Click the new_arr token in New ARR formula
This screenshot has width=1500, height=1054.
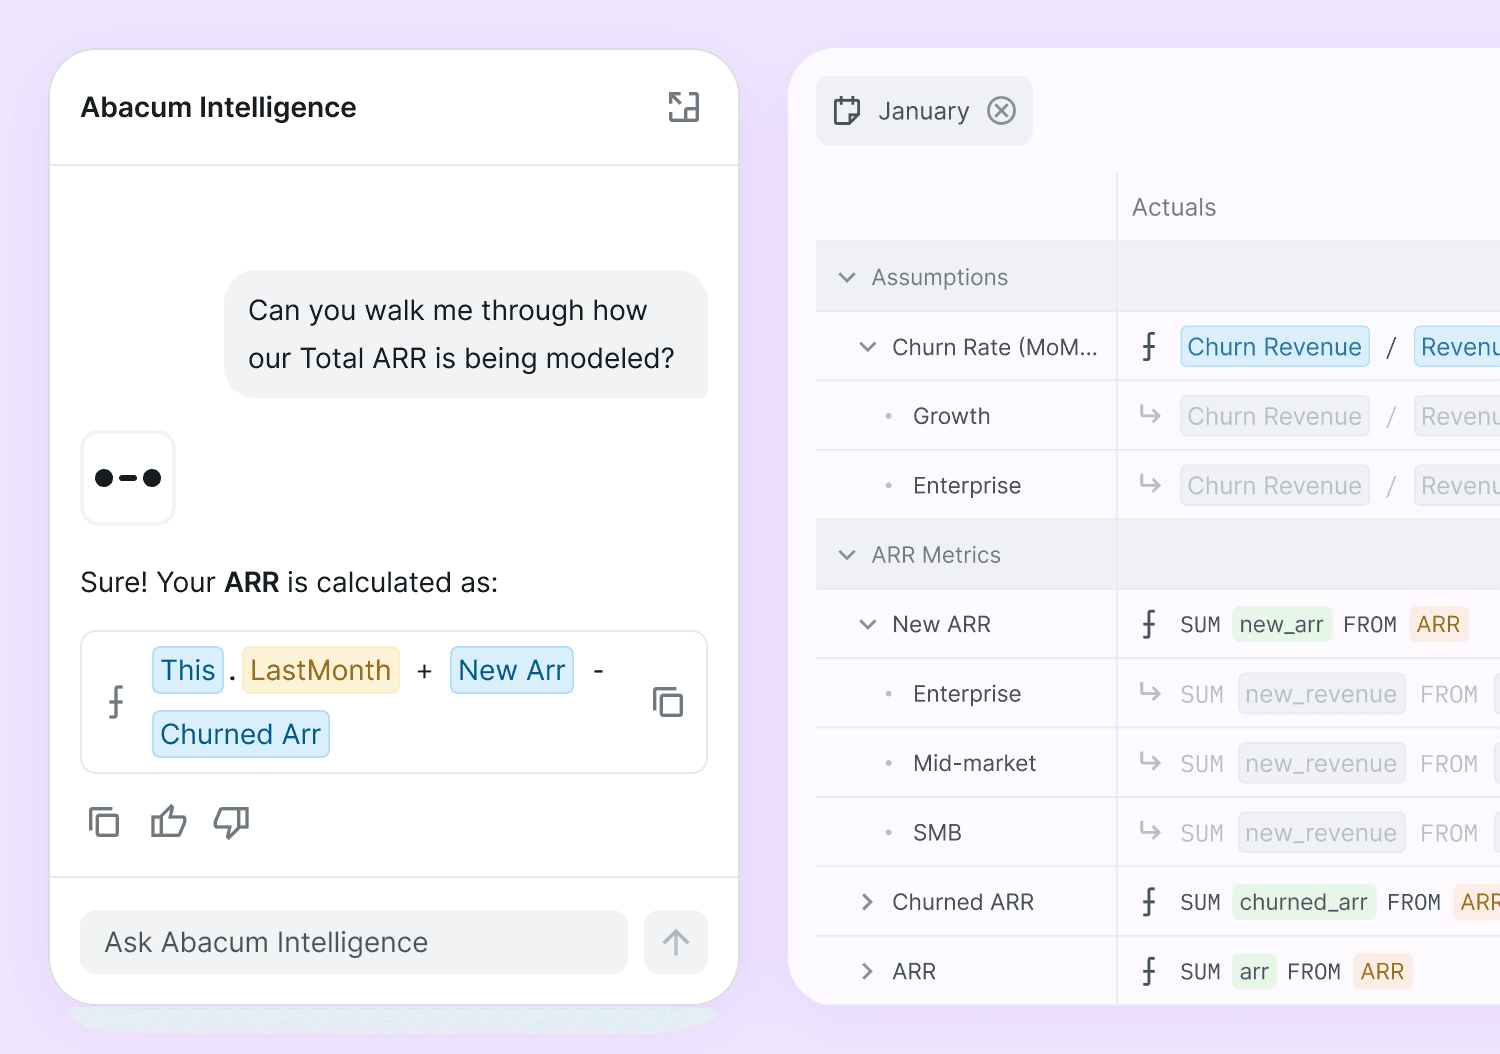(1282, 624)
